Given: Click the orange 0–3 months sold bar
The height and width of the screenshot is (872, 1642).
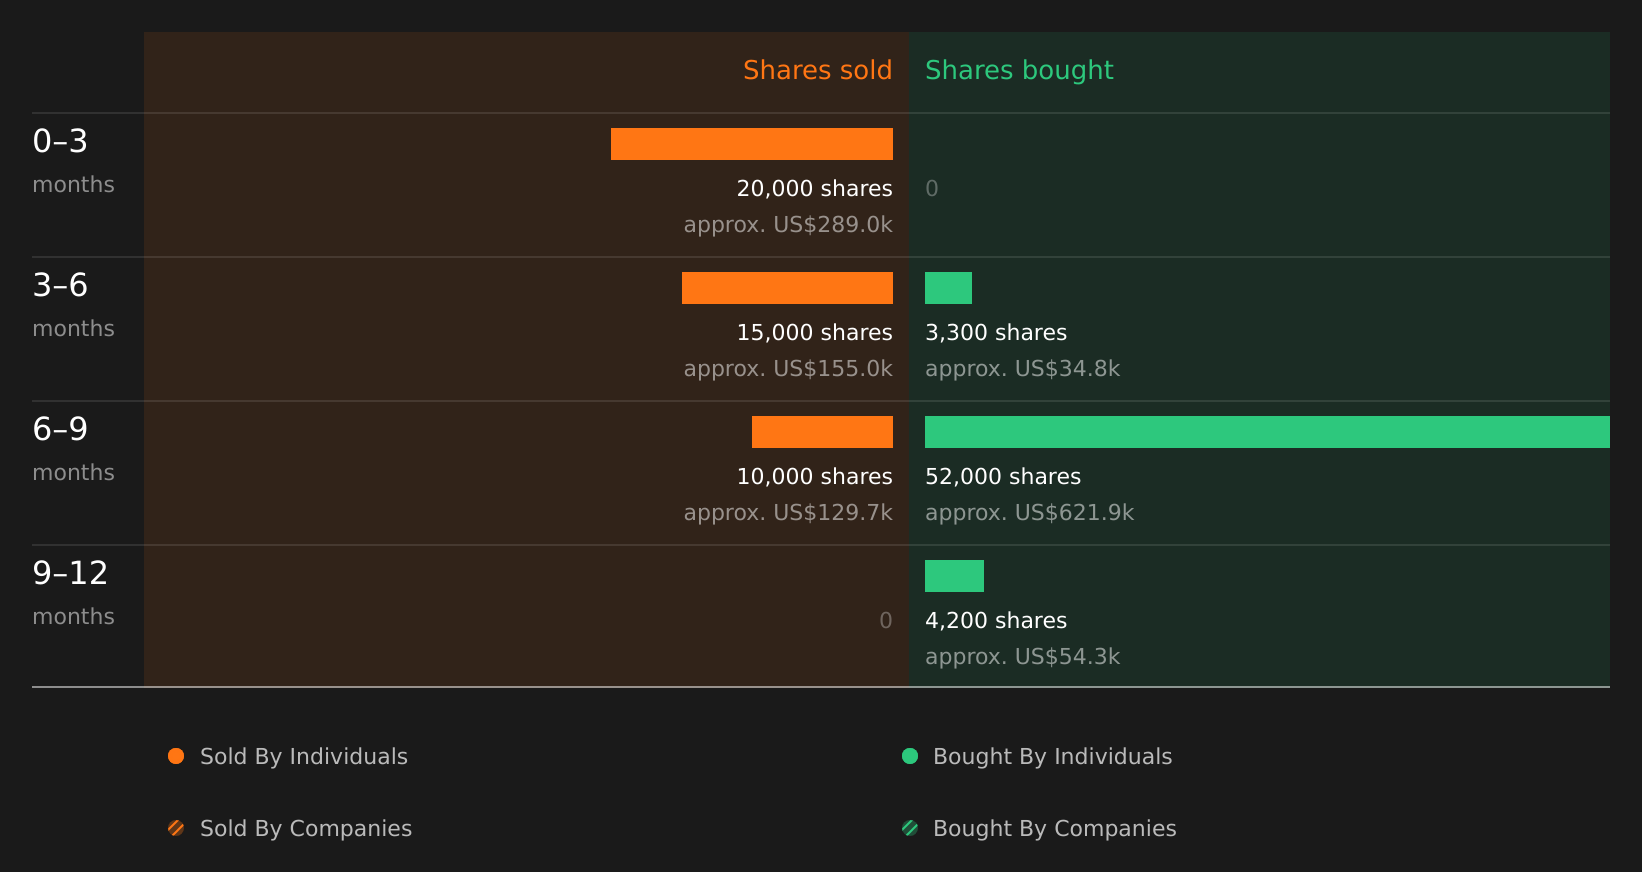Looking at the screenshot, I should (x=752, y=144).
